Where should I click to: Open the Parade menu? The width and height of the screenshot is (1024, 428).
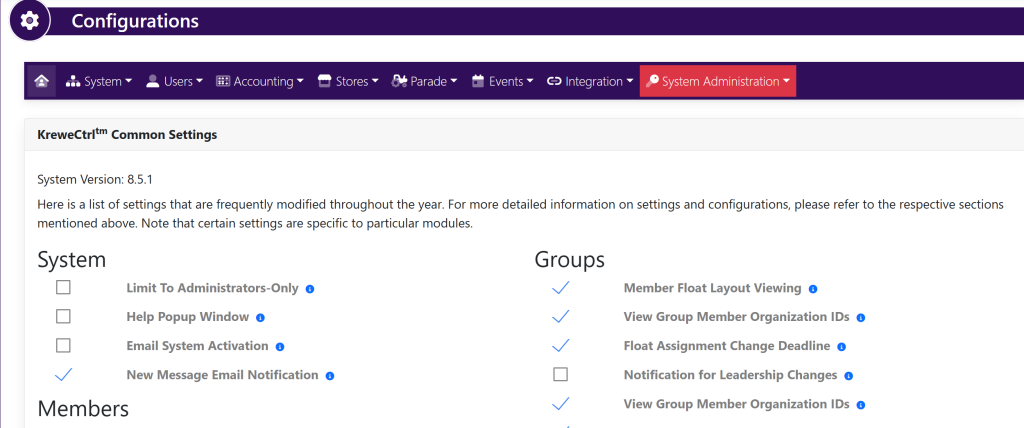[425, 81]
